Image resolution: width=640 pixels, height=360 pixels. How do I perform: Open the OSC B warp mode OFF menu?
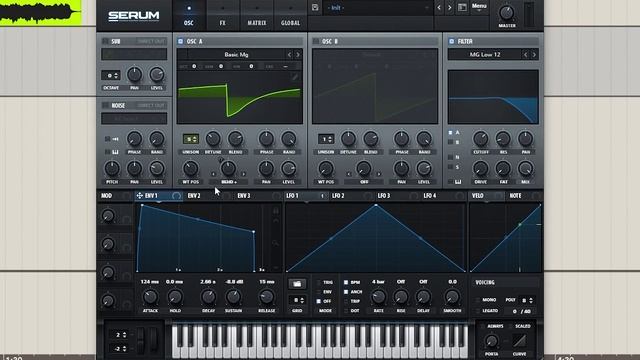[x=364, y=182]
